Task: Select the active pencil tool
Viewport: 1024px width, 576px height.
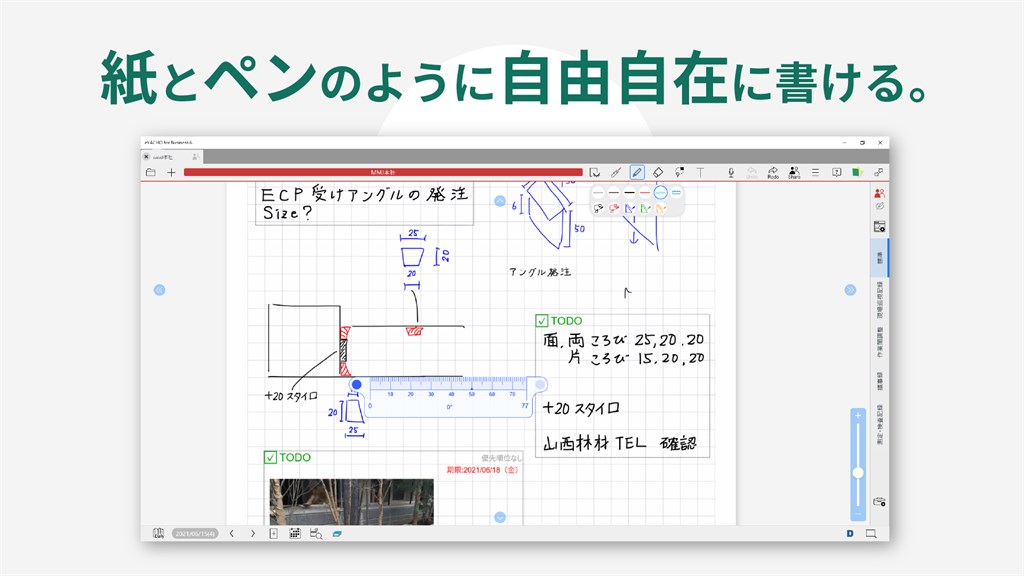Action: pyautogui.click(x=637, y=172)
